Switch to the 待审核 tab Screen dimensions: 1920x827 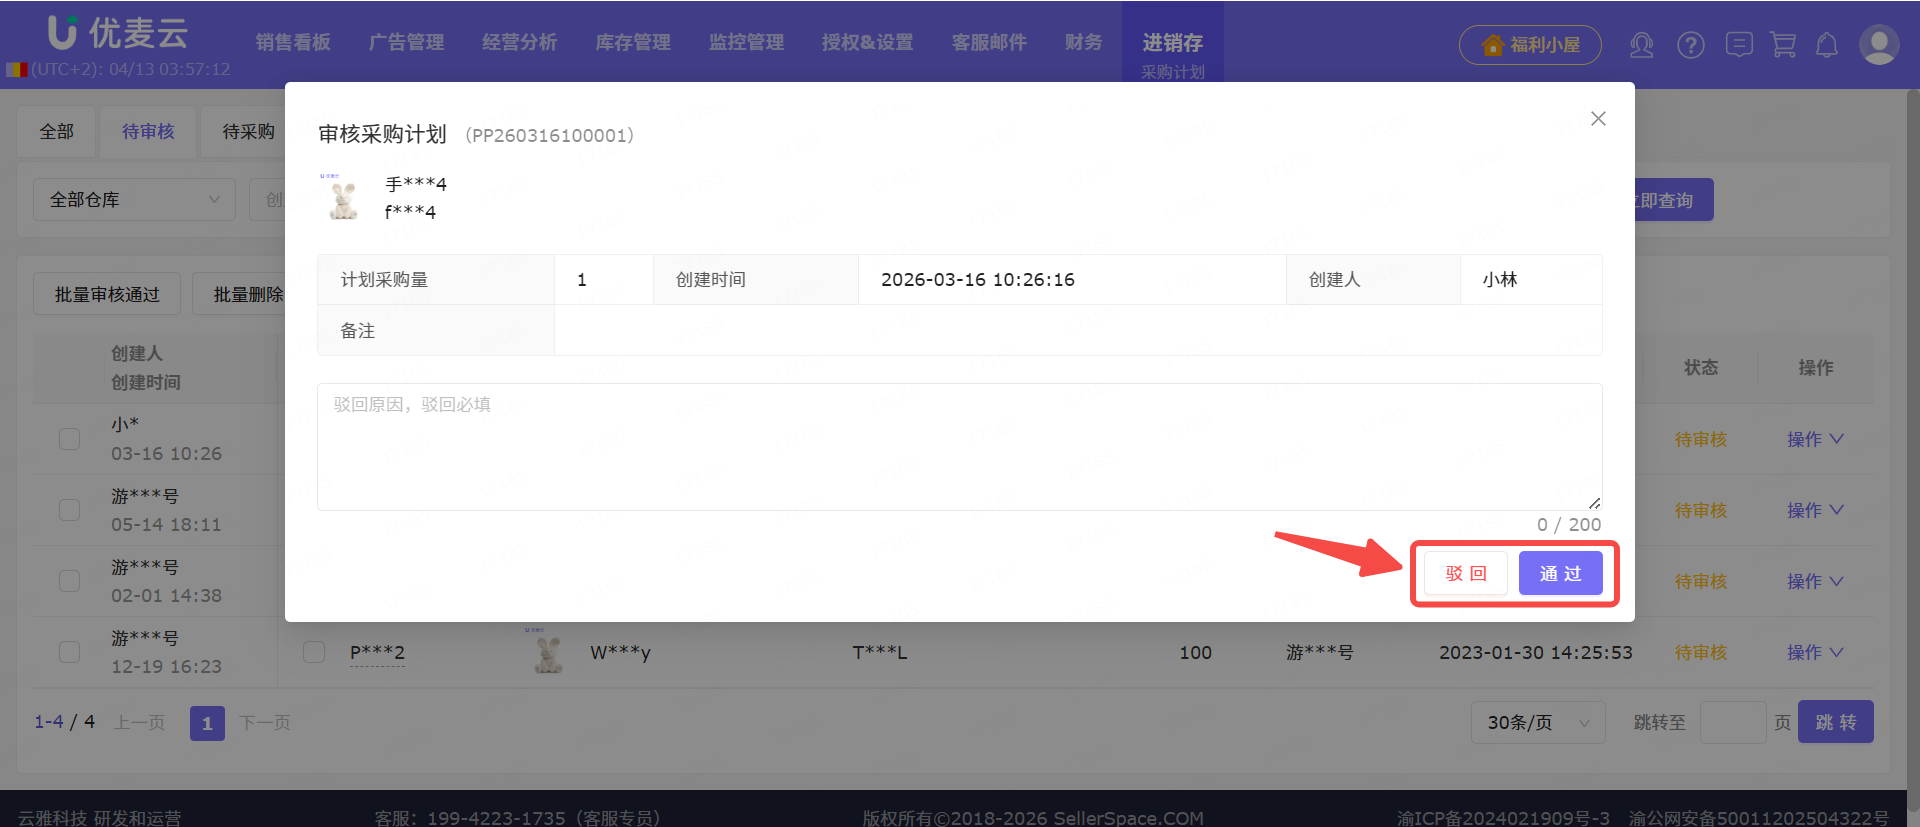(148, 132)
